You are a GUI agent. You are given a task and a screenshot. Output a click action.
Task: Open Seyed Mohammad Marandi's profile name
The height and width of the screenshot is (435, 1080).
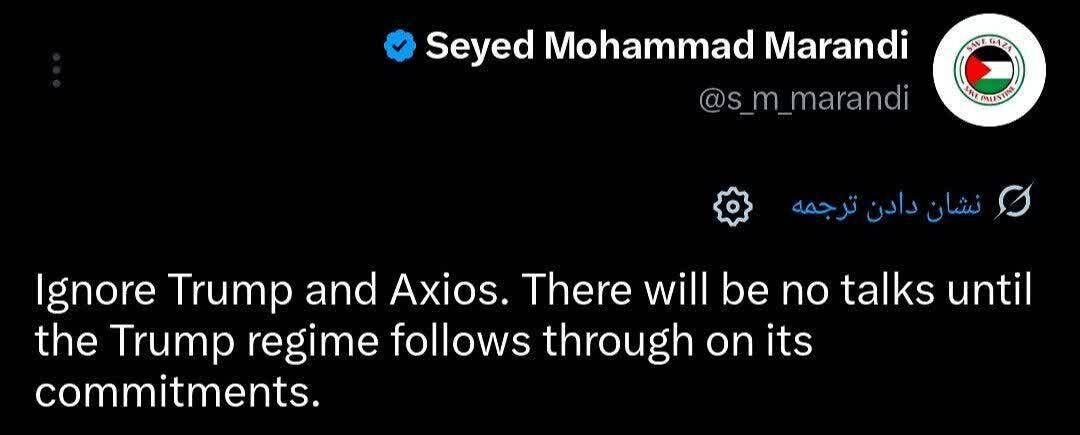(666, 47)
